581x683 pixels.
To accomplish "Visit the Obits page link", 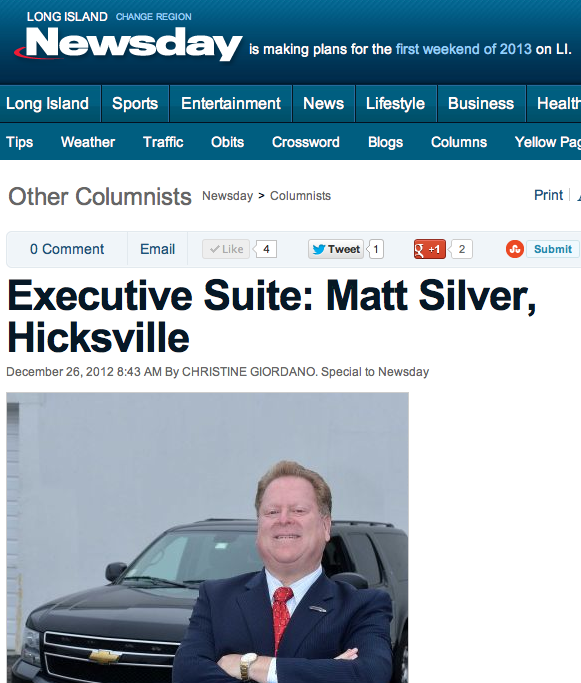I will click(x=227, y=142).
